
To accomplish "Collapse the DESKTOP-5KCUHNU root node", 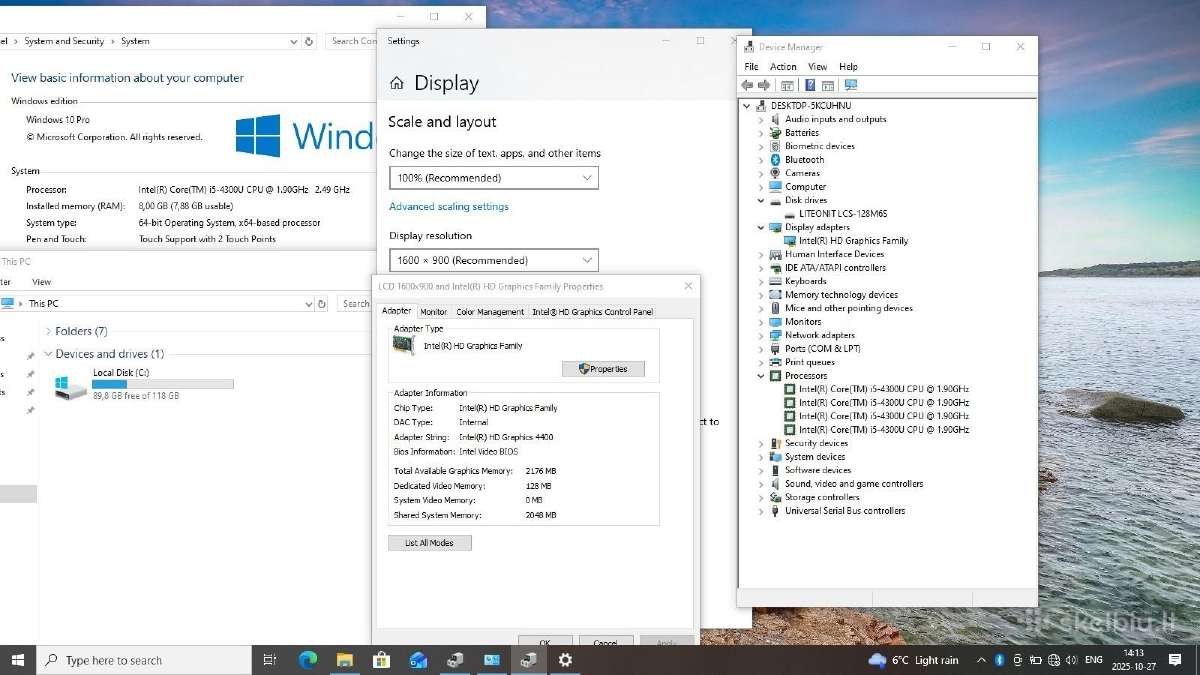I will pos(746,105).
